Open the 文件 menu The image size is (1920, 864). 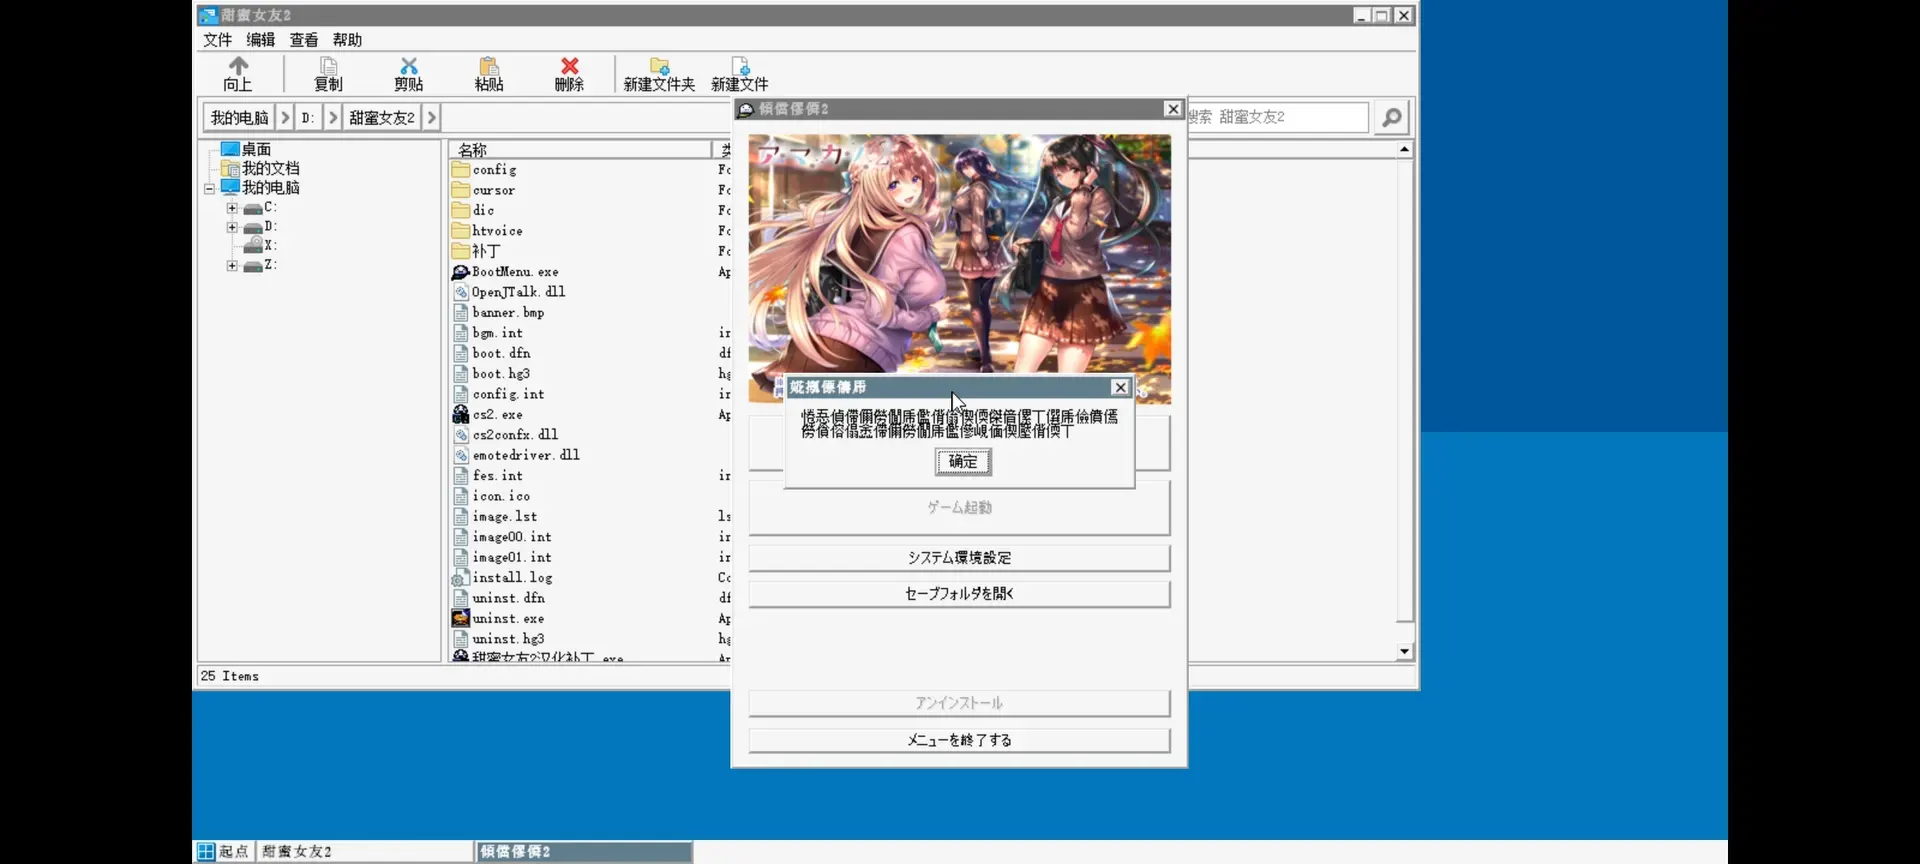217,40
